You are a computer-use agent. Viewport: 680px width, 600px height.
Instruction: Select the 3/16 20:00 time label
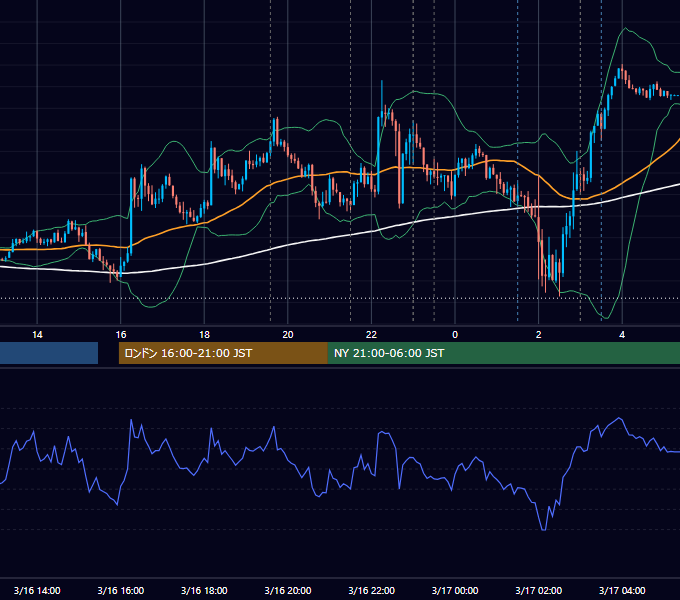pyautogui.click(x=288, y=590)
